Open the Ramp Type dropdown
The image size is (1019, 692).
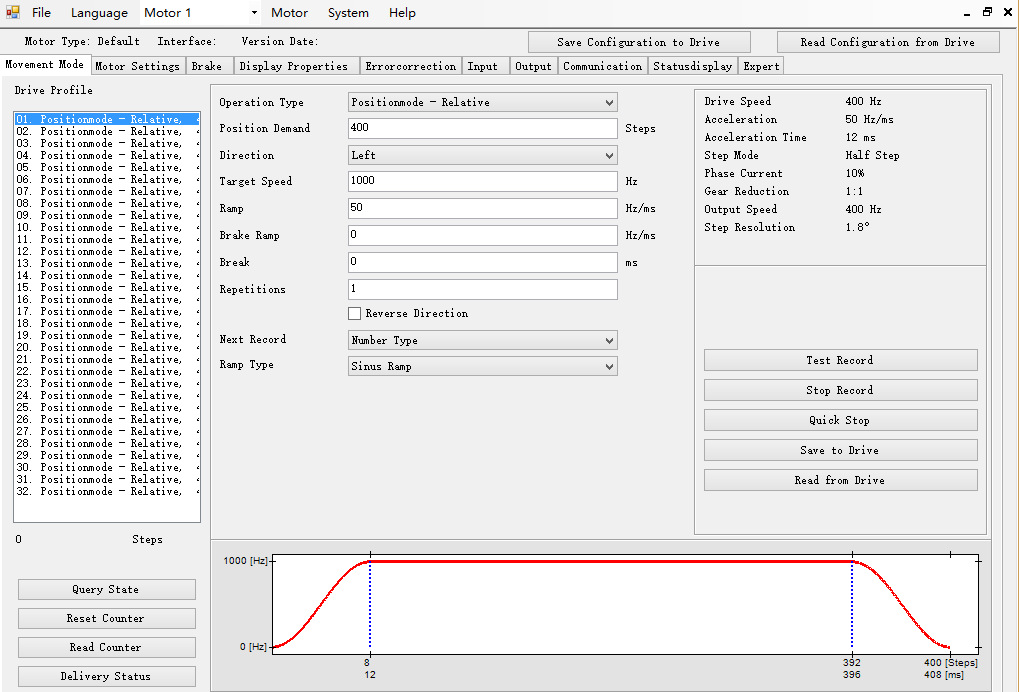coord(482,367)
